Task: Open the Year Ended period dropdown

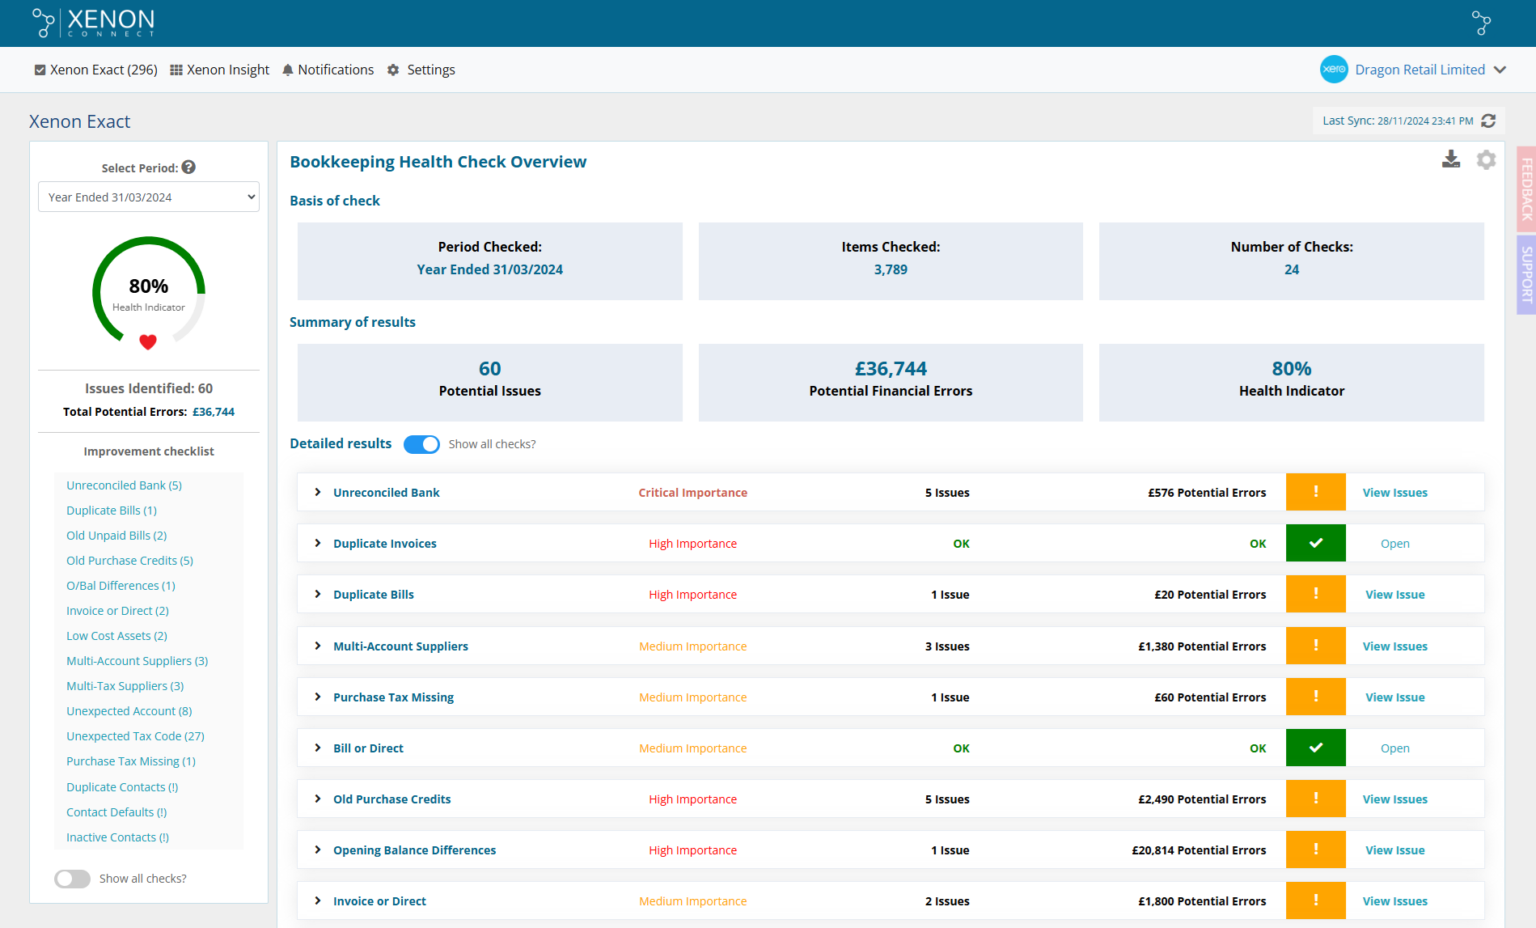Action: tap(148, 197)
